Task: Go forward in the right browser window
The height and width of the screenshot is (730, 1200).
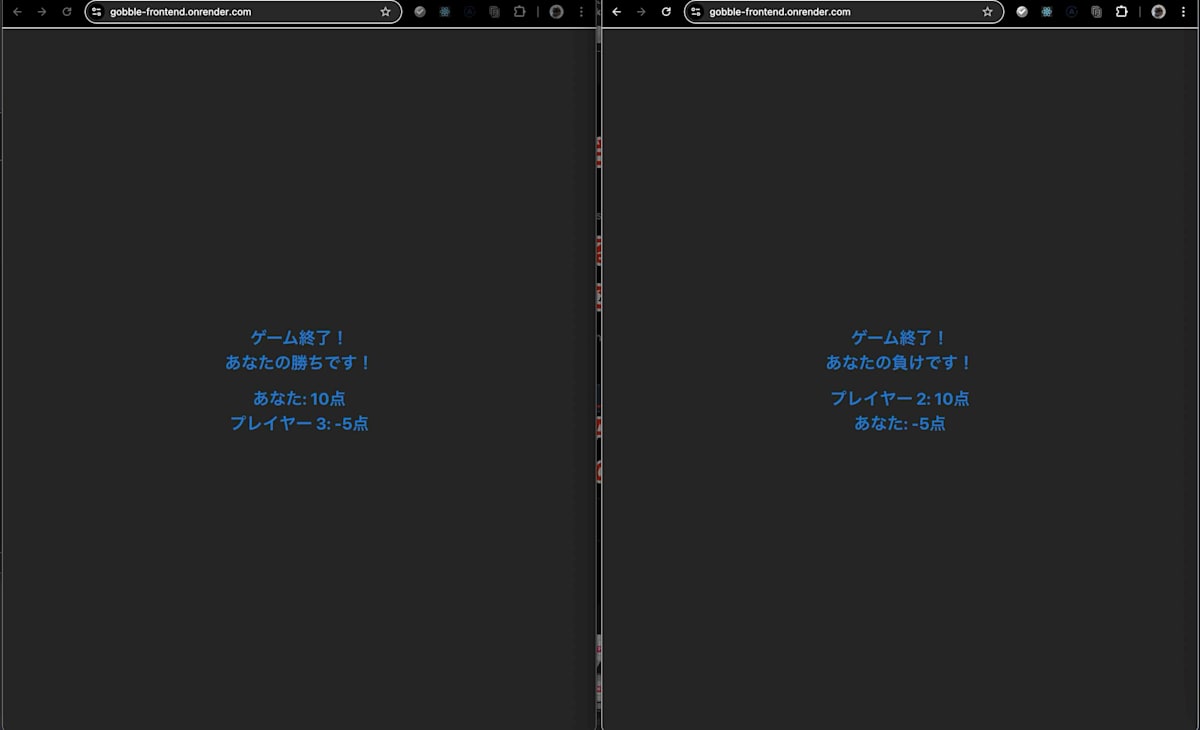Action: pos(641,12)
